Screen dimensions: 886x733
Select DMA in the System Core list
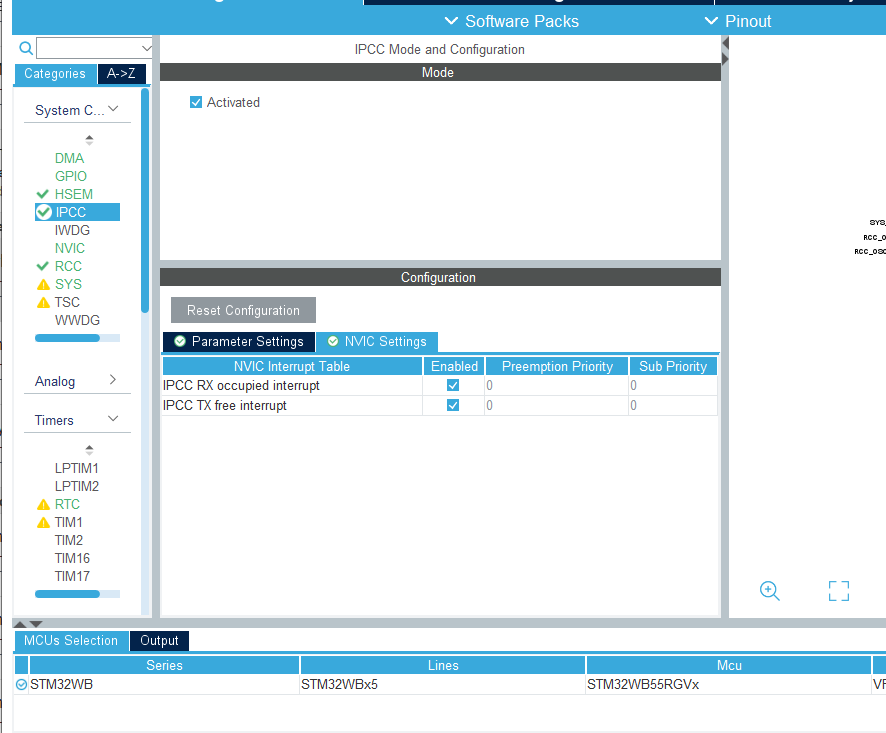tap(70, 158)
